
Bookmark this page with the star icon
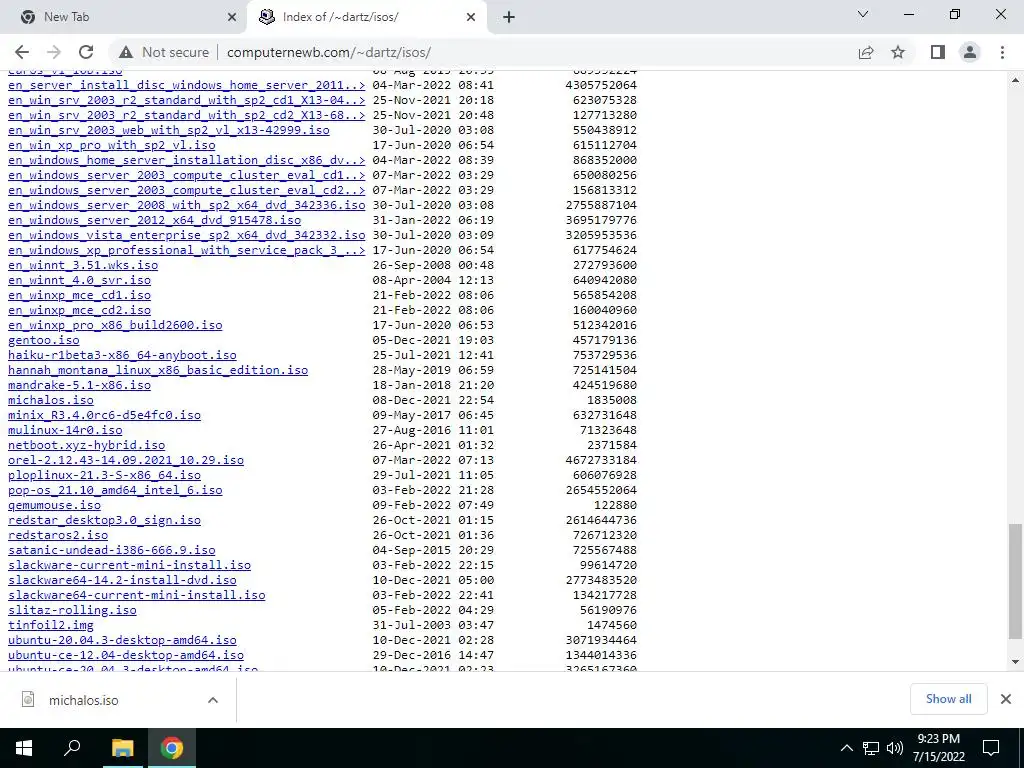[x=898, y=52]
